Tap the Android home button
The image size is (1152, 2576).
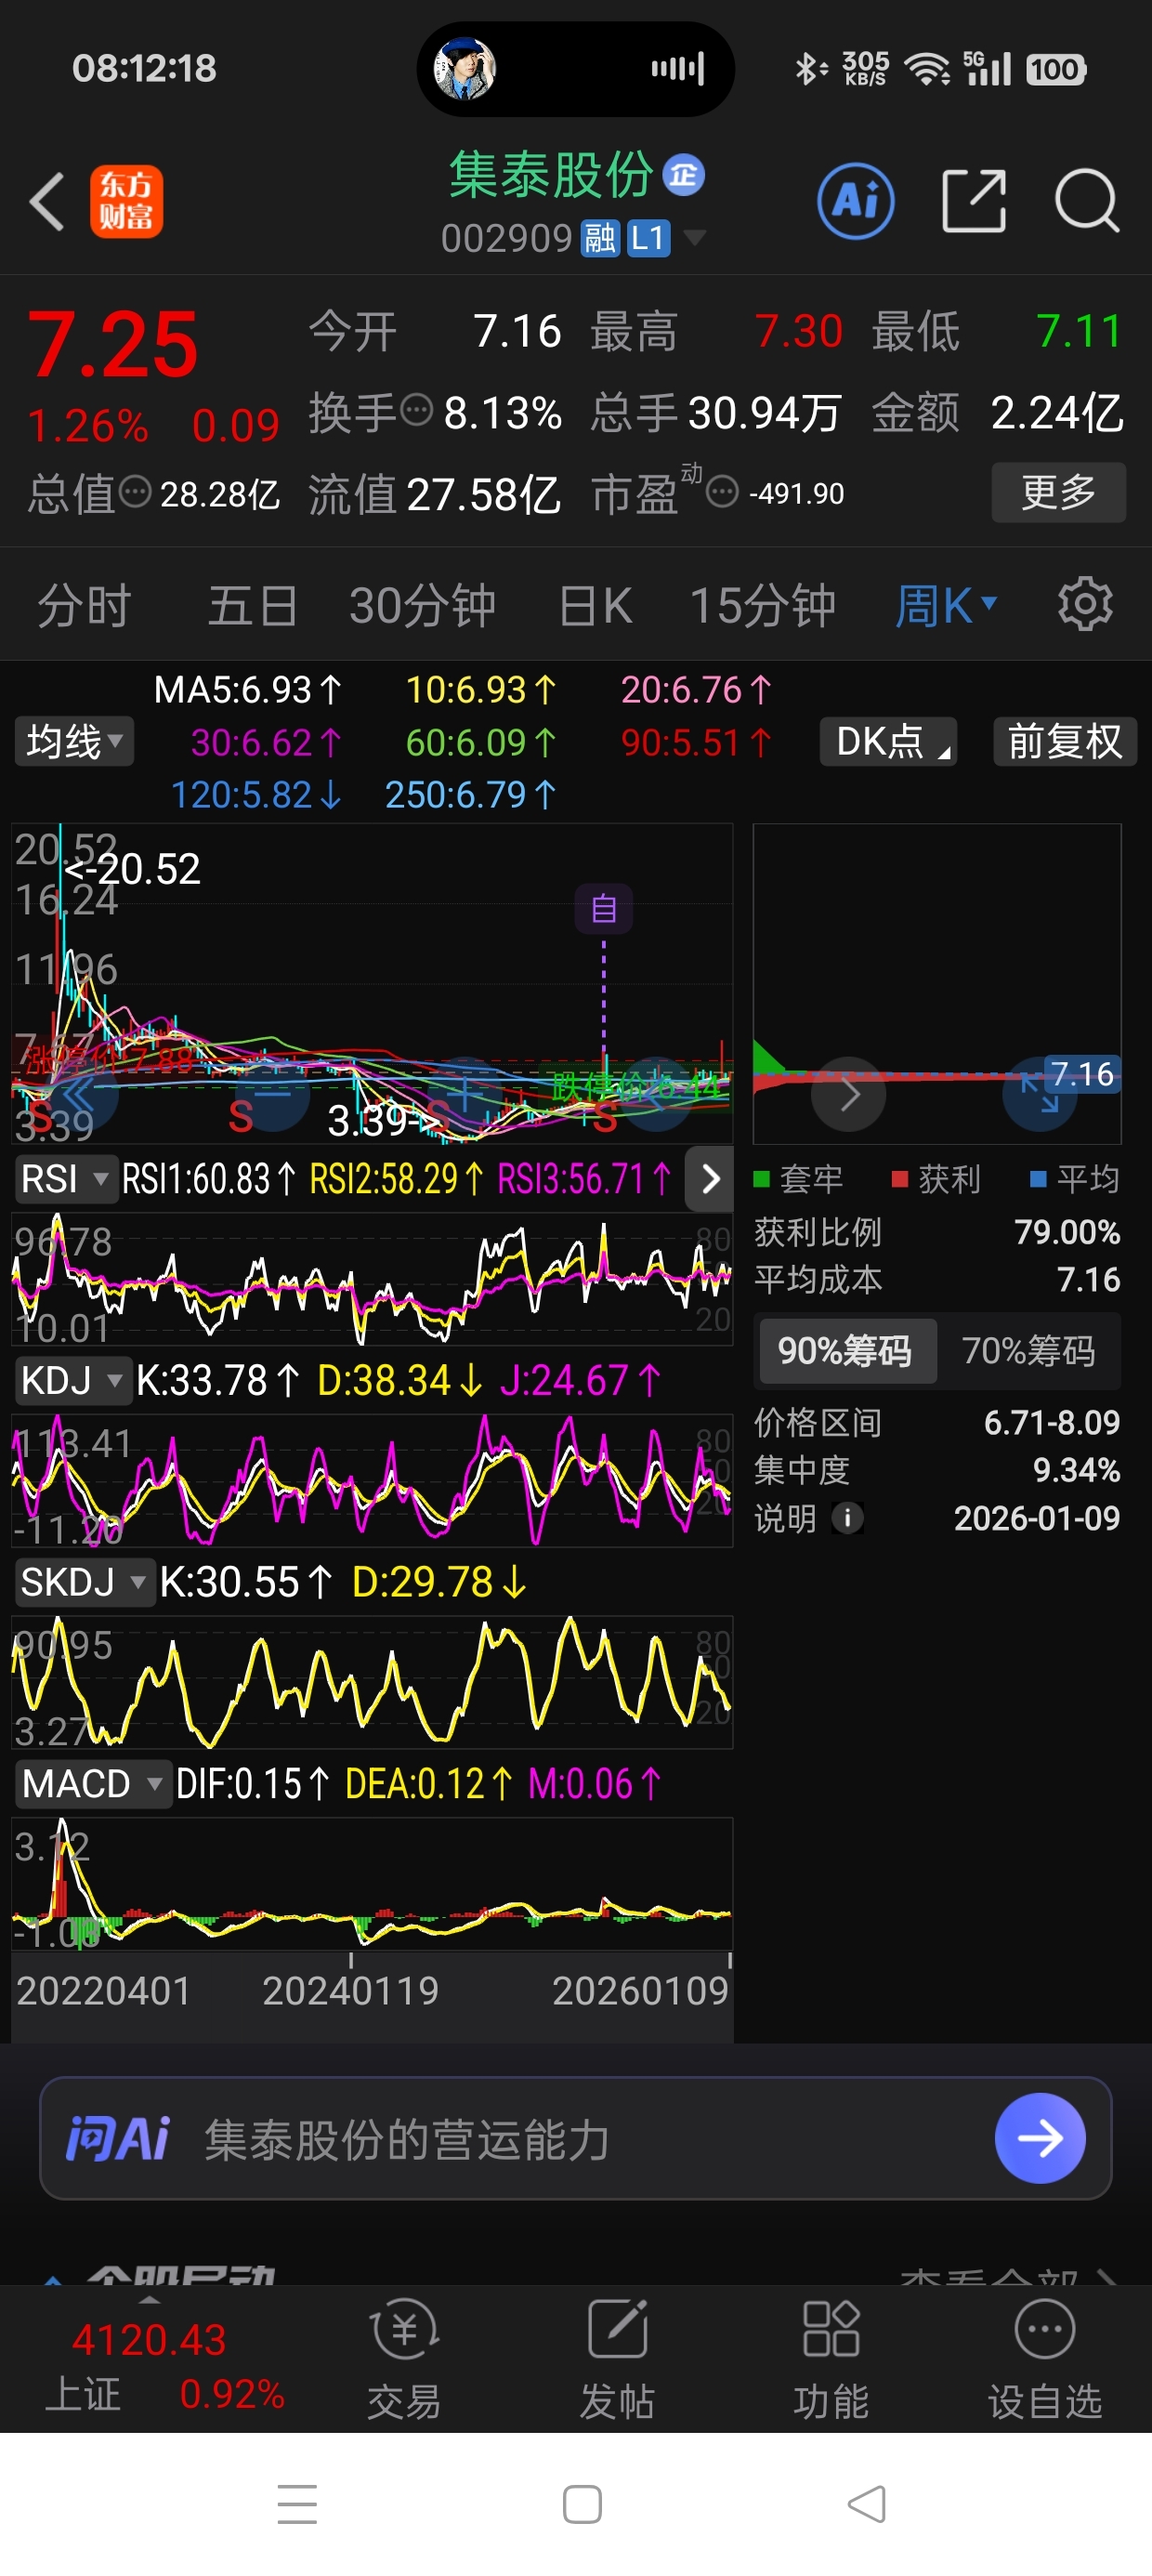tap(582, 2504)
